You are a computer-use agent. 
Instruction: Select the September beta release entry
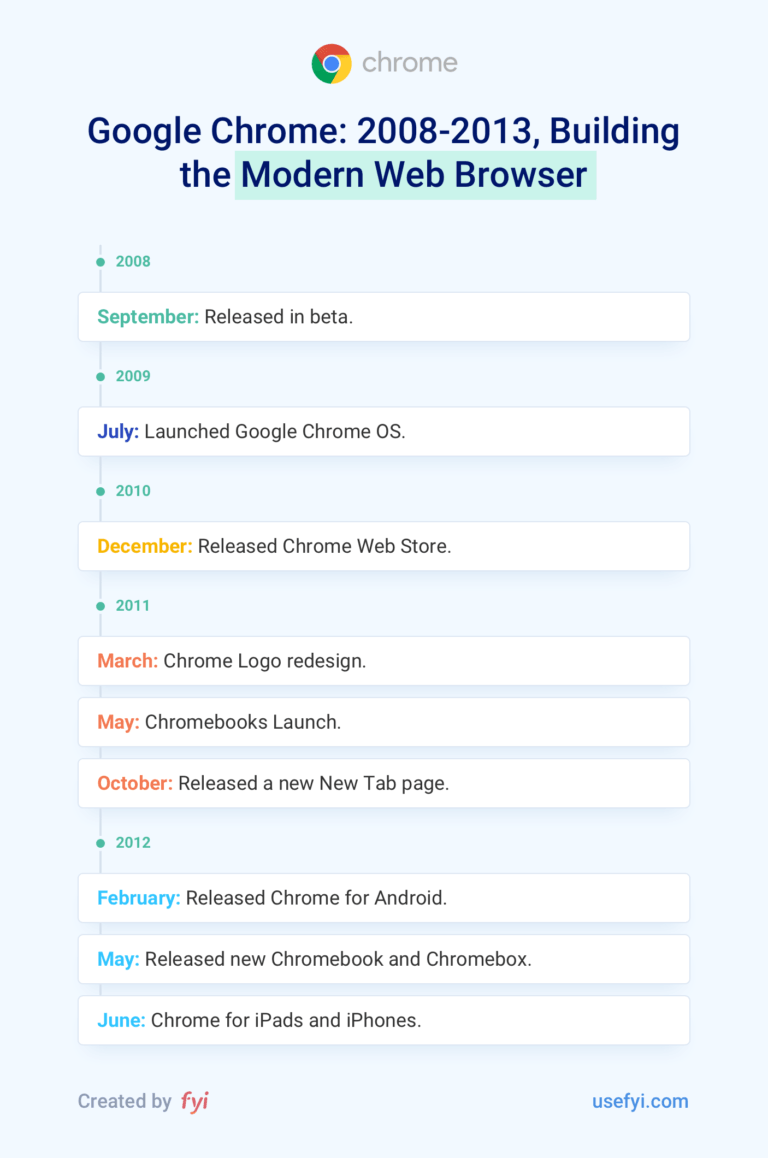pyautogui.click(x=384, y=317)
